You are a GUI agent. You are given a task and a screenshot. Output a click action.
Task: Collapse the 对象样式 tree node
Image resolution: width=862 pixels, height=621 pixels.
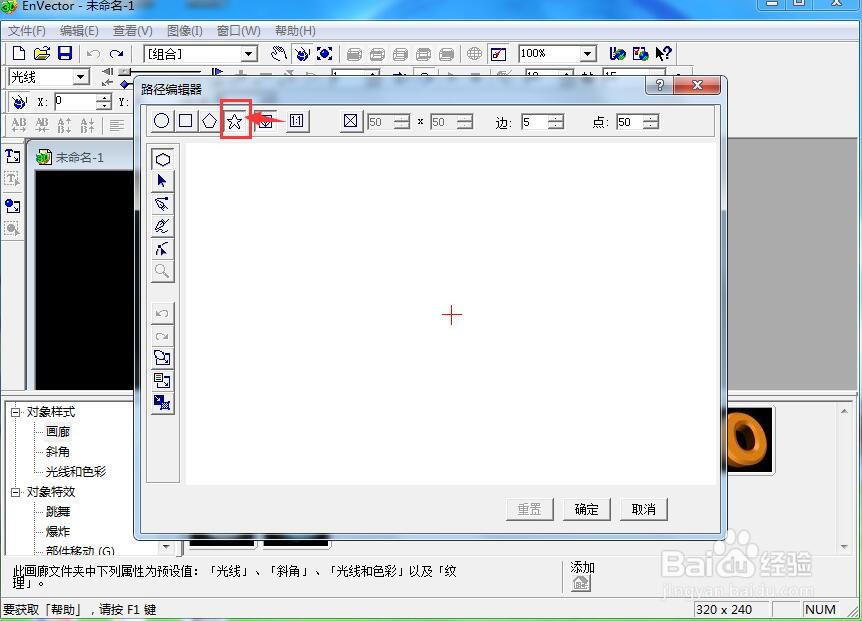[15, 412]
